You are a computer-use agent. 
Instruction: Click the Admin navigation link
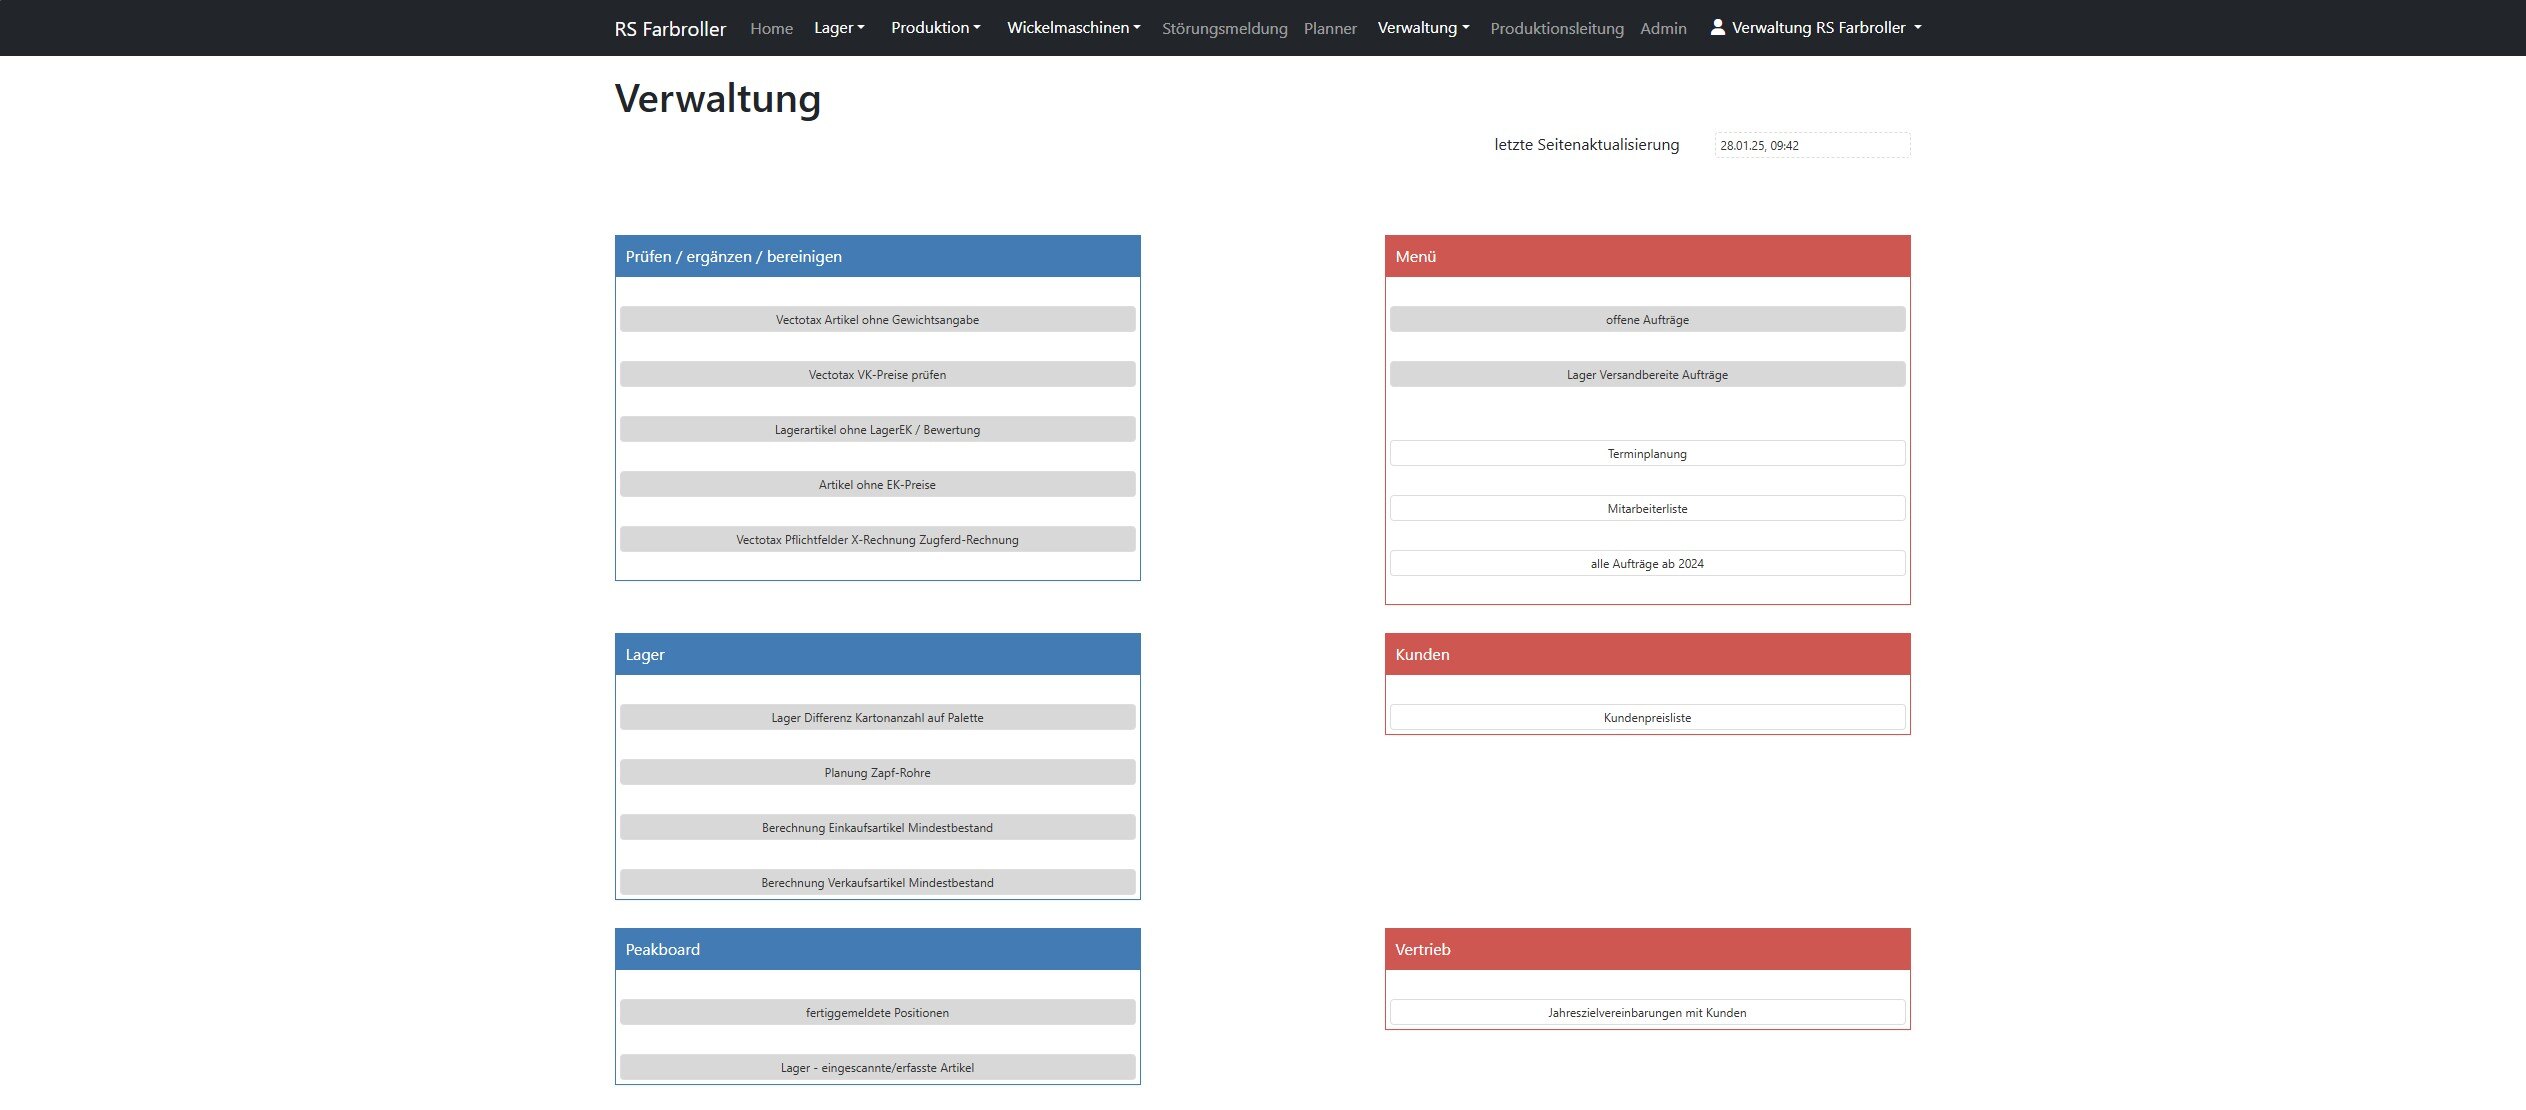tap(1662, 29)
